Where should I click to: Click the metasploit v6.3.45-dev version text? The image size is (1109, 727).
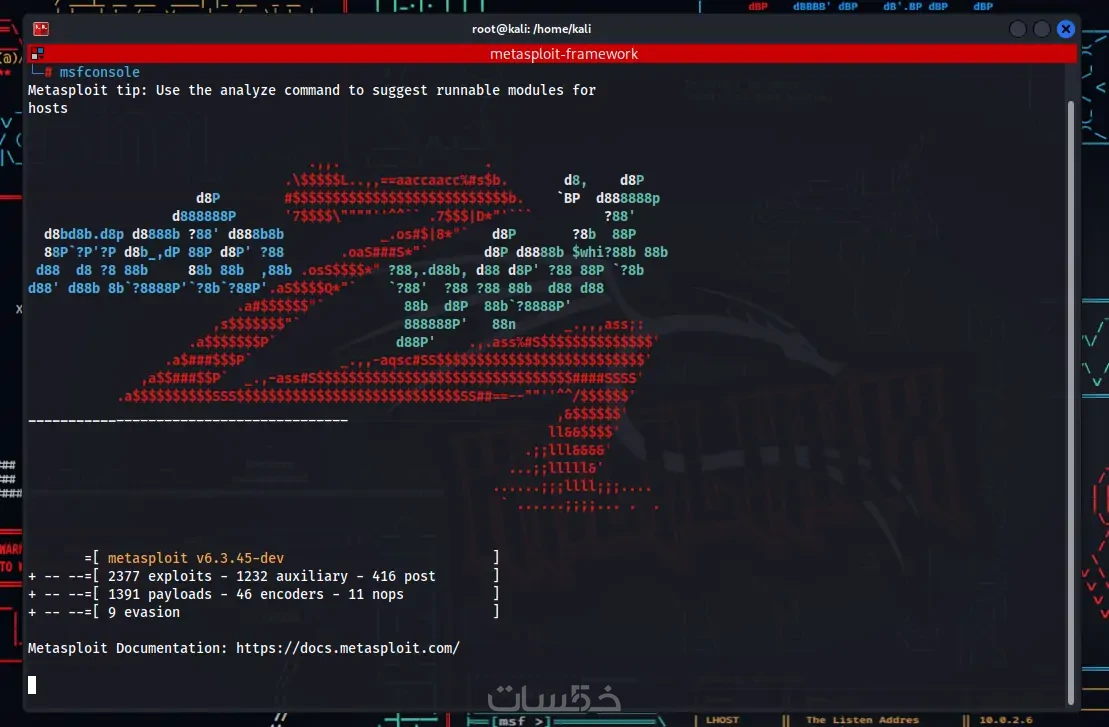[196, 558]
